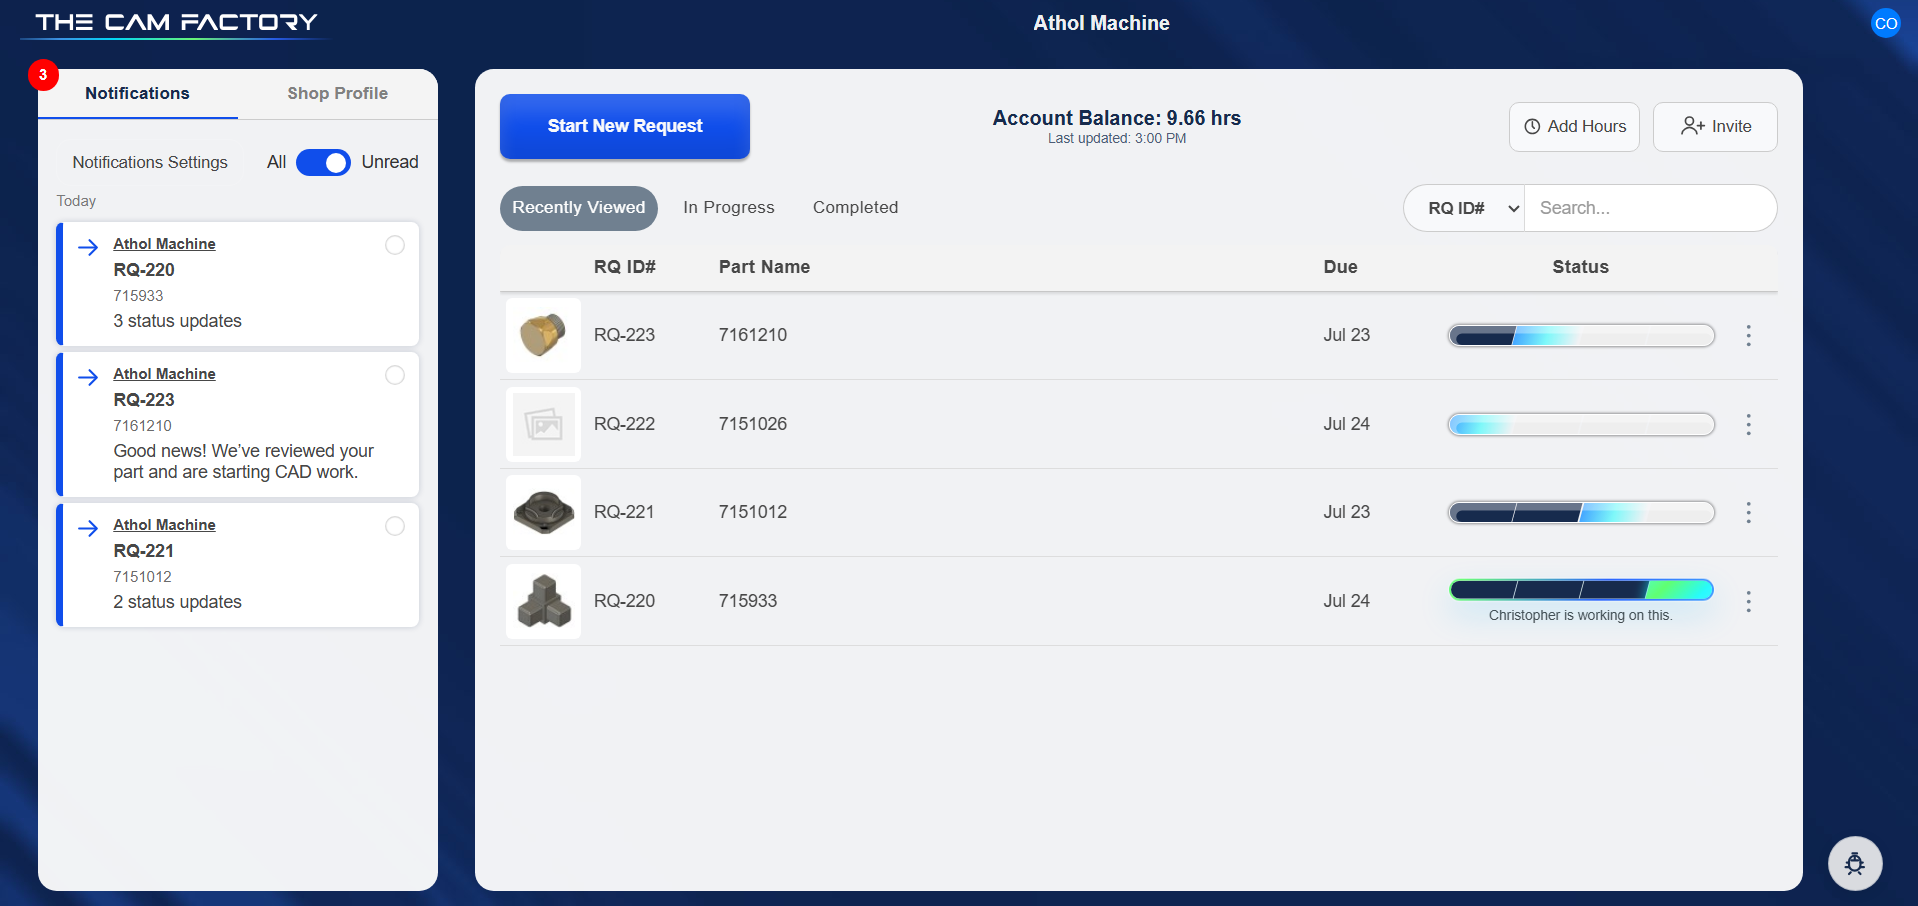Toggle the All/Unread notifications switch
This screenshot has width=1918, height=906.
(323, 162)
